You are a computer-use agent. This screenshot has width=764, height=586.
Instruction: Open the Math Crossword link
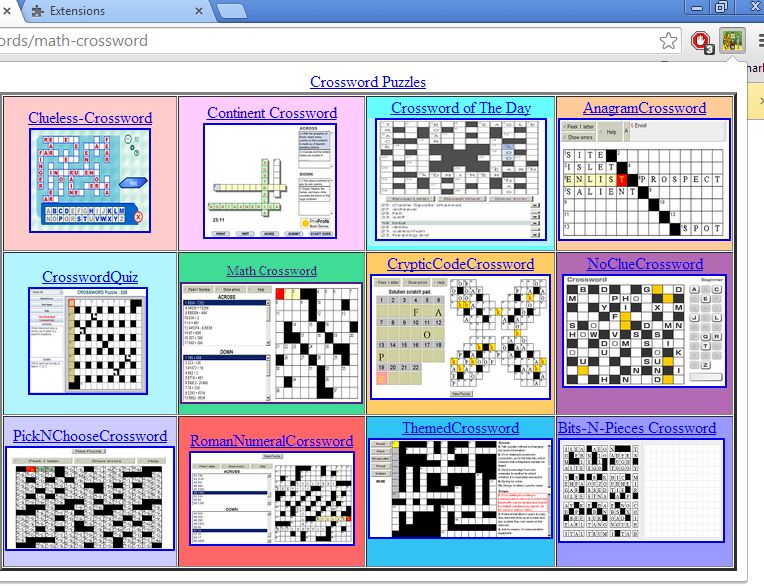[x=272, y=270]
